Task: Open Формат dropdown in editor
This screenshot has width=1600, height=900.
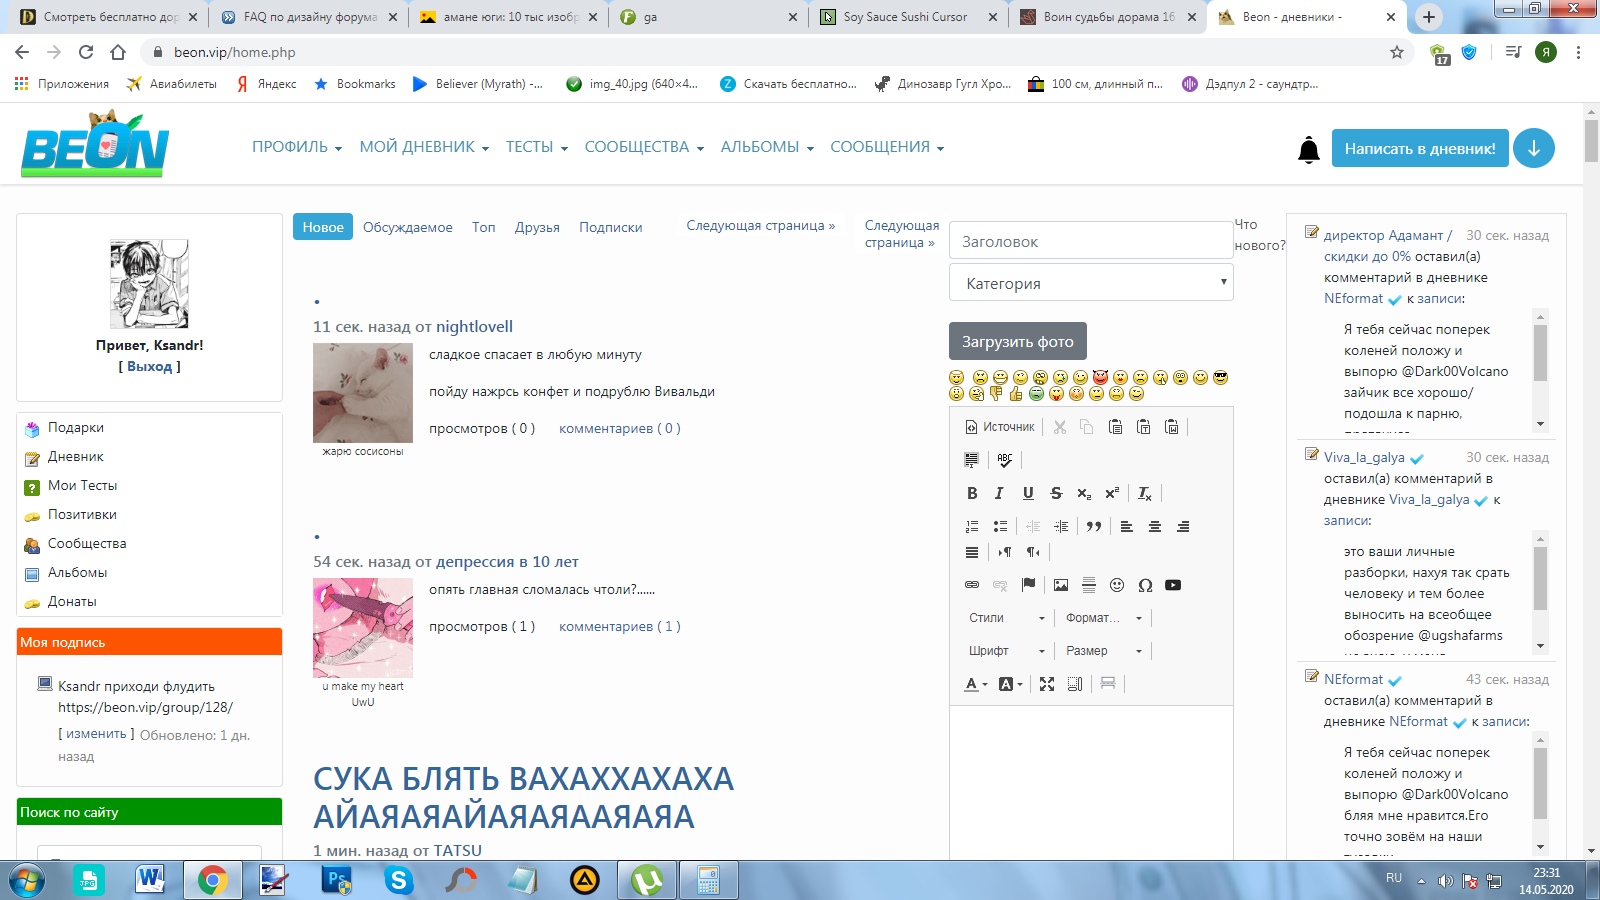Action: pos(1103,618)
